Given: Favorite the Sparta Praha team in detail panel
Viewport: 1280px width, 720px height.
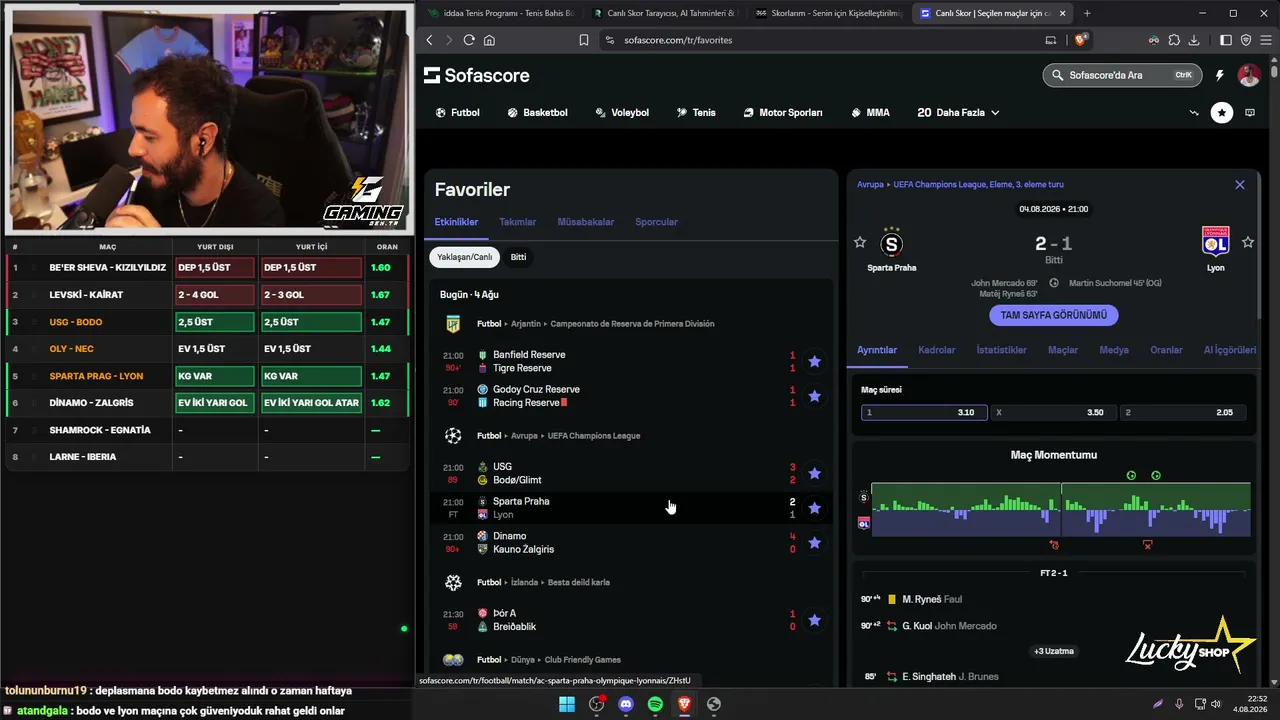Looking at the screenshot, I should (x=860, y=242).
